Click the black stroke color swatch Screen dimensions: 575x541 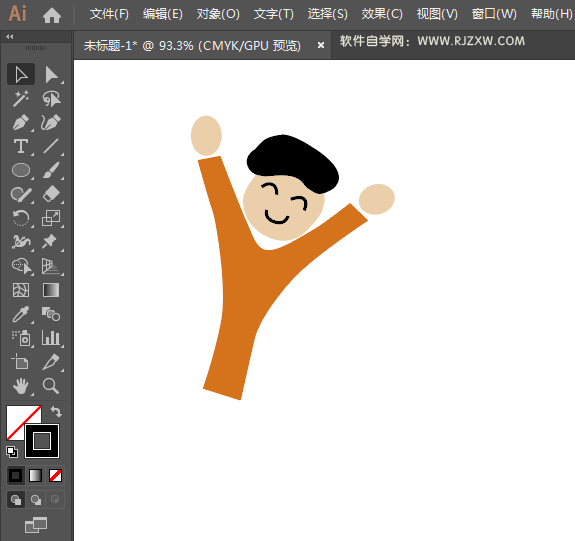point(42,441)
